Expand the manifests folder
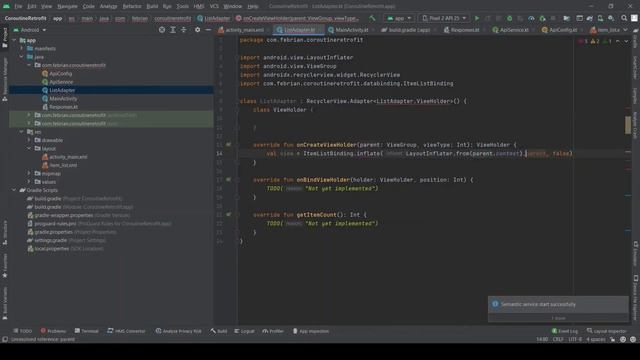This screenshot has height=360, width=640. coord(22,49)
